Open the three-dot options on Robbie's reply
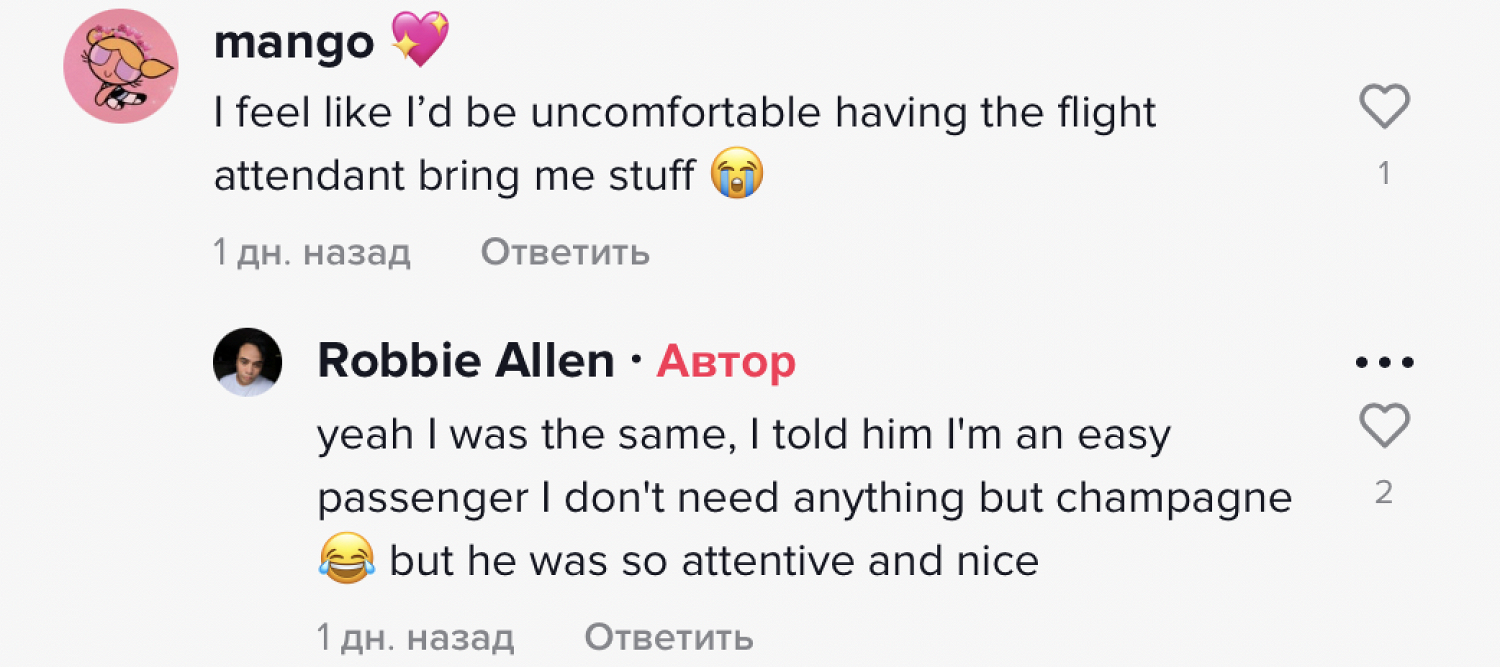 (1385, 362)
